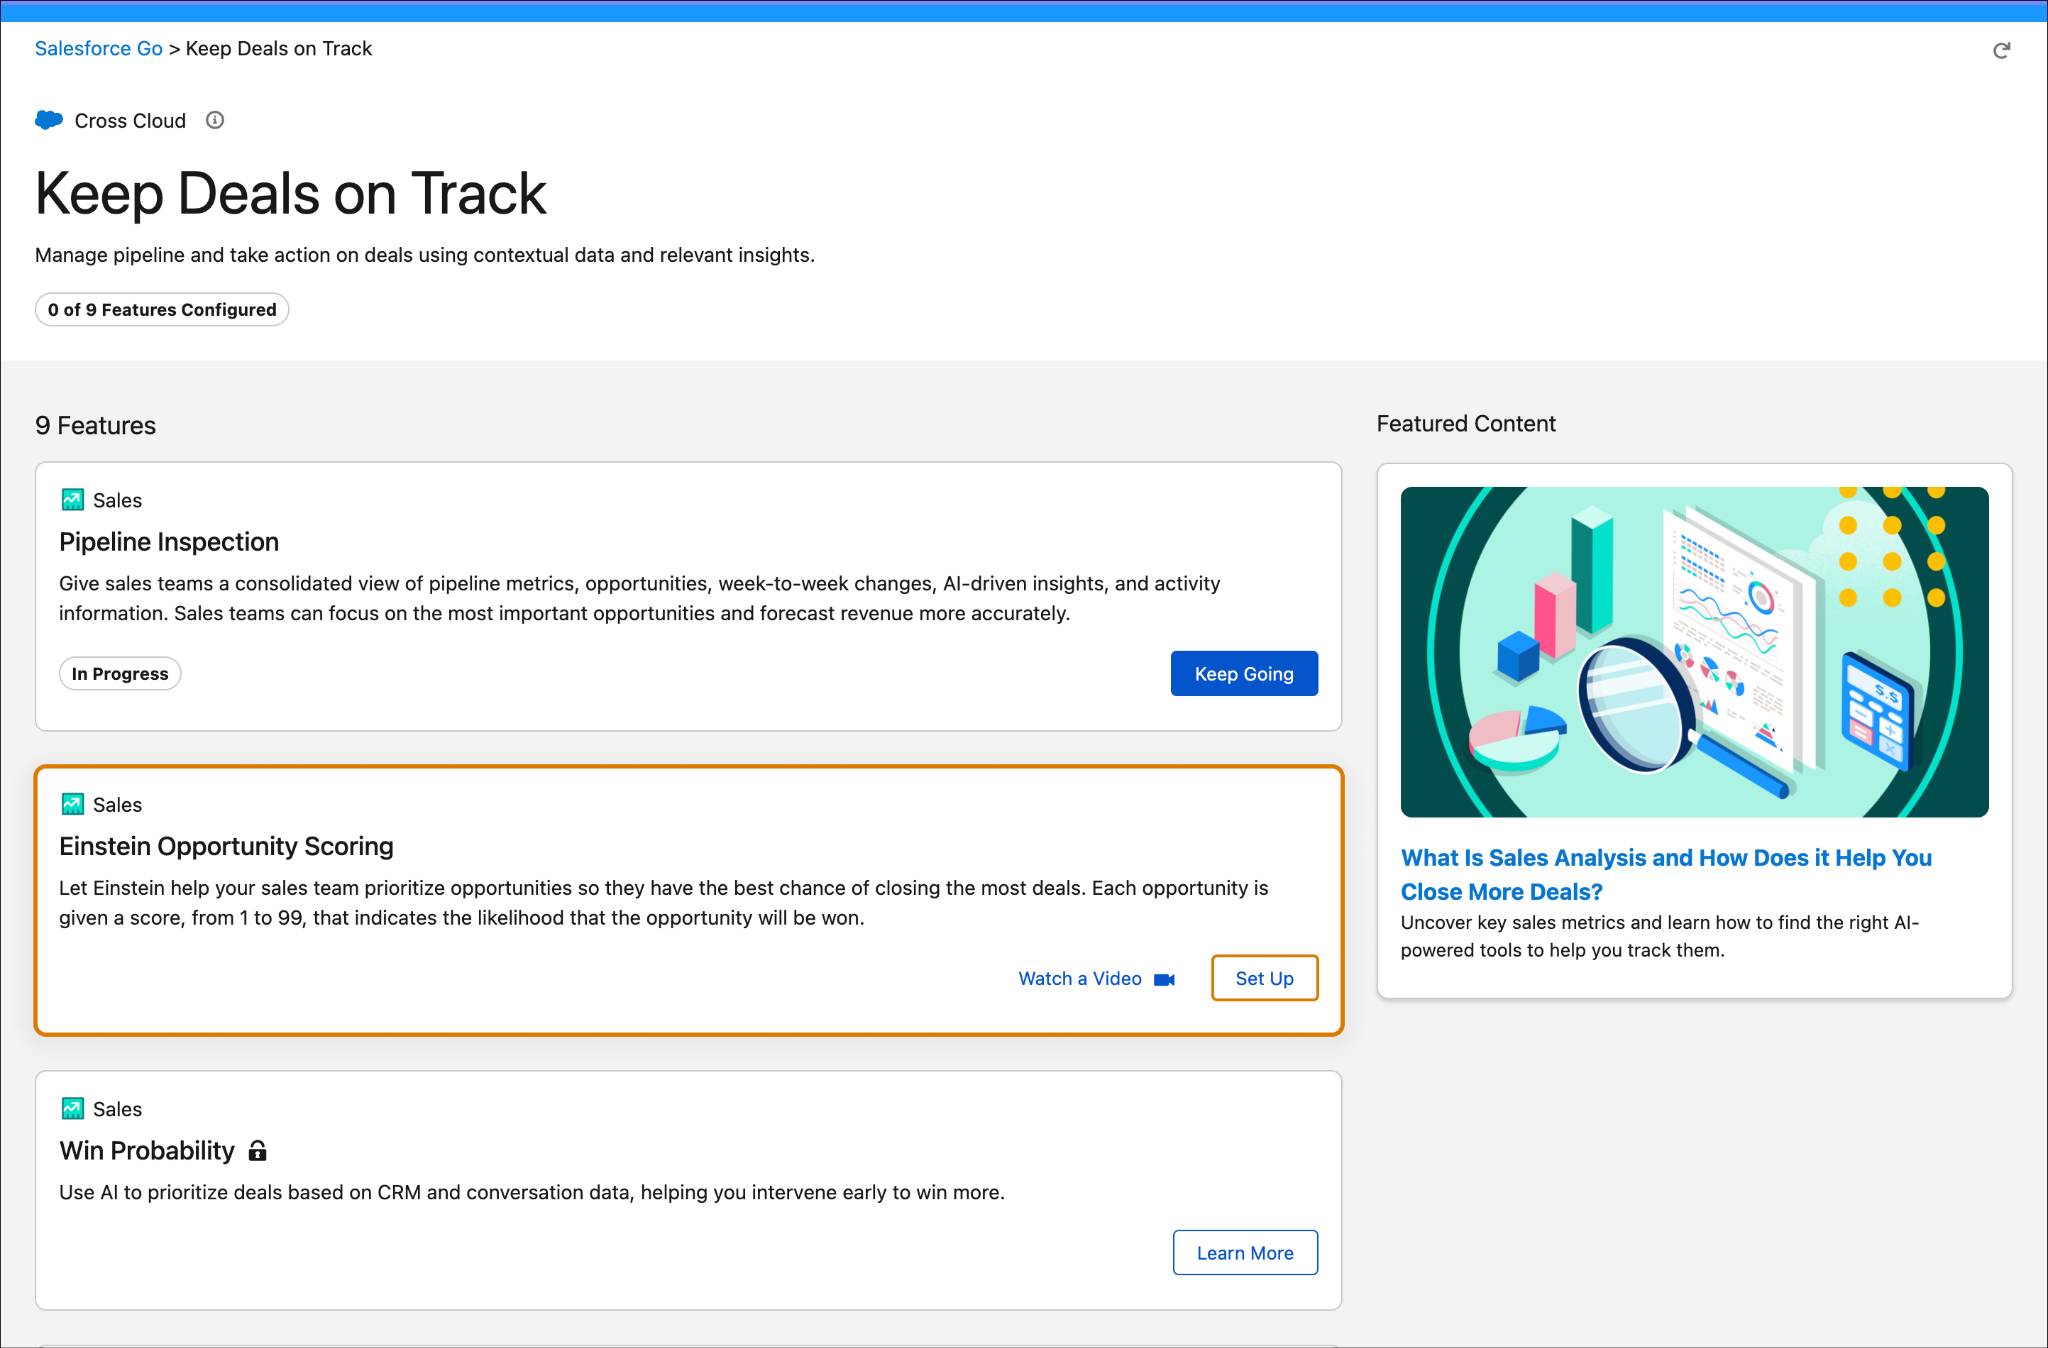Click the video camera icon

(1165, 979)
